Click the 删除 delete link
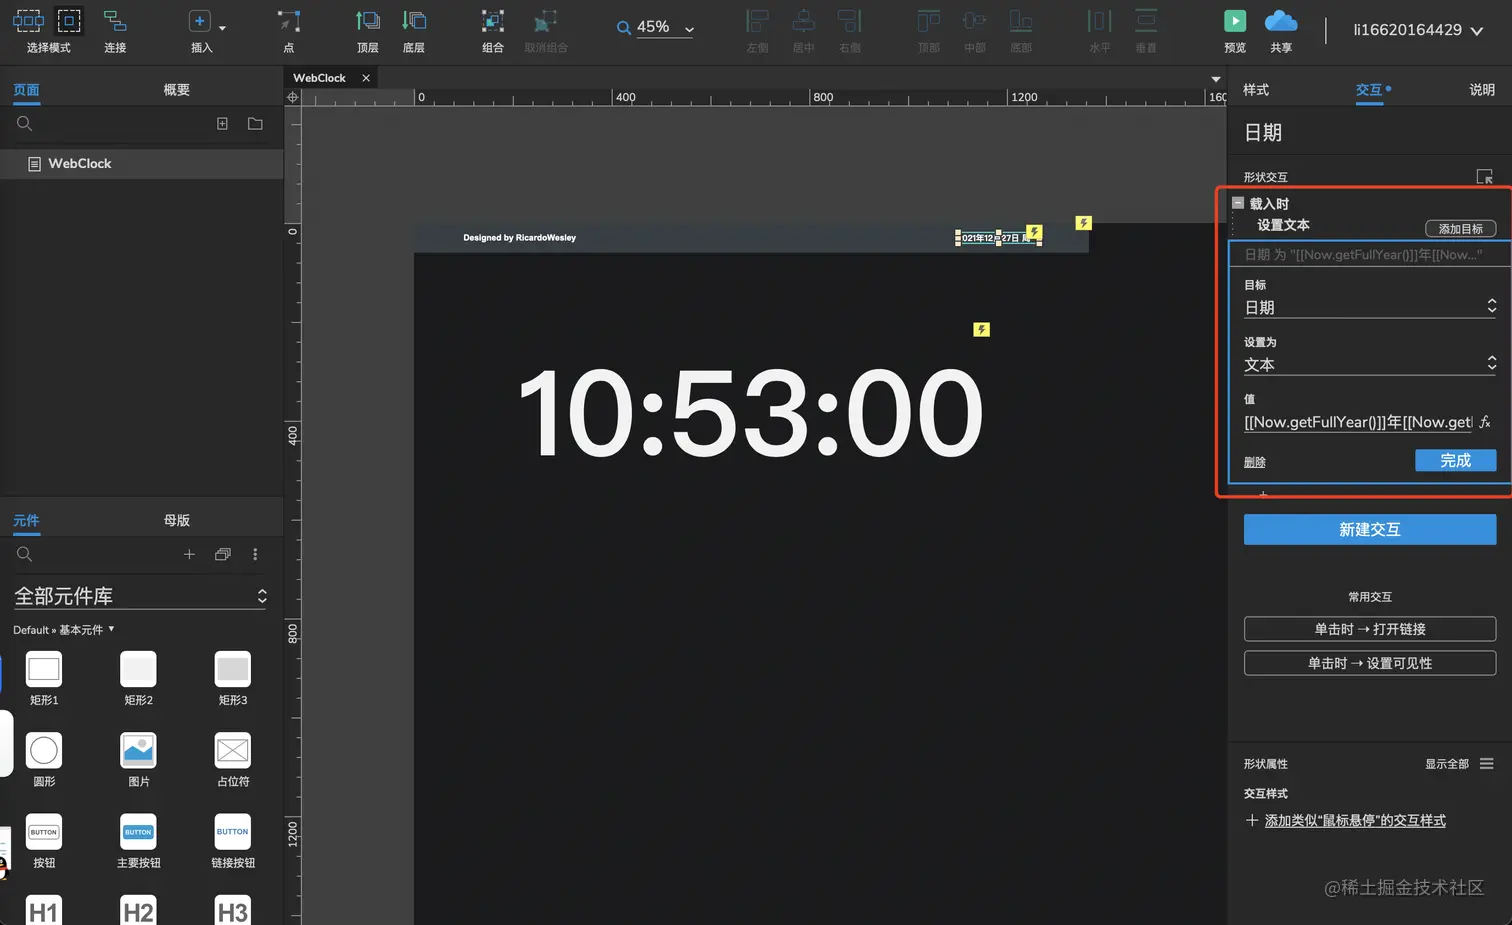 (1255, 462)
